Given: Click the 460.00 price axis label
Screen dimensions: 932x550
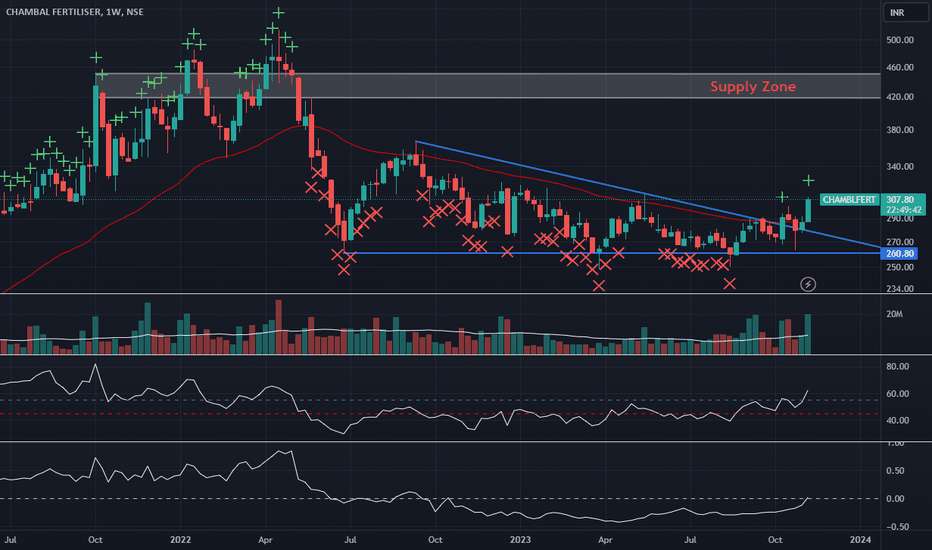Looking at the screenshot, I should 899,68.
